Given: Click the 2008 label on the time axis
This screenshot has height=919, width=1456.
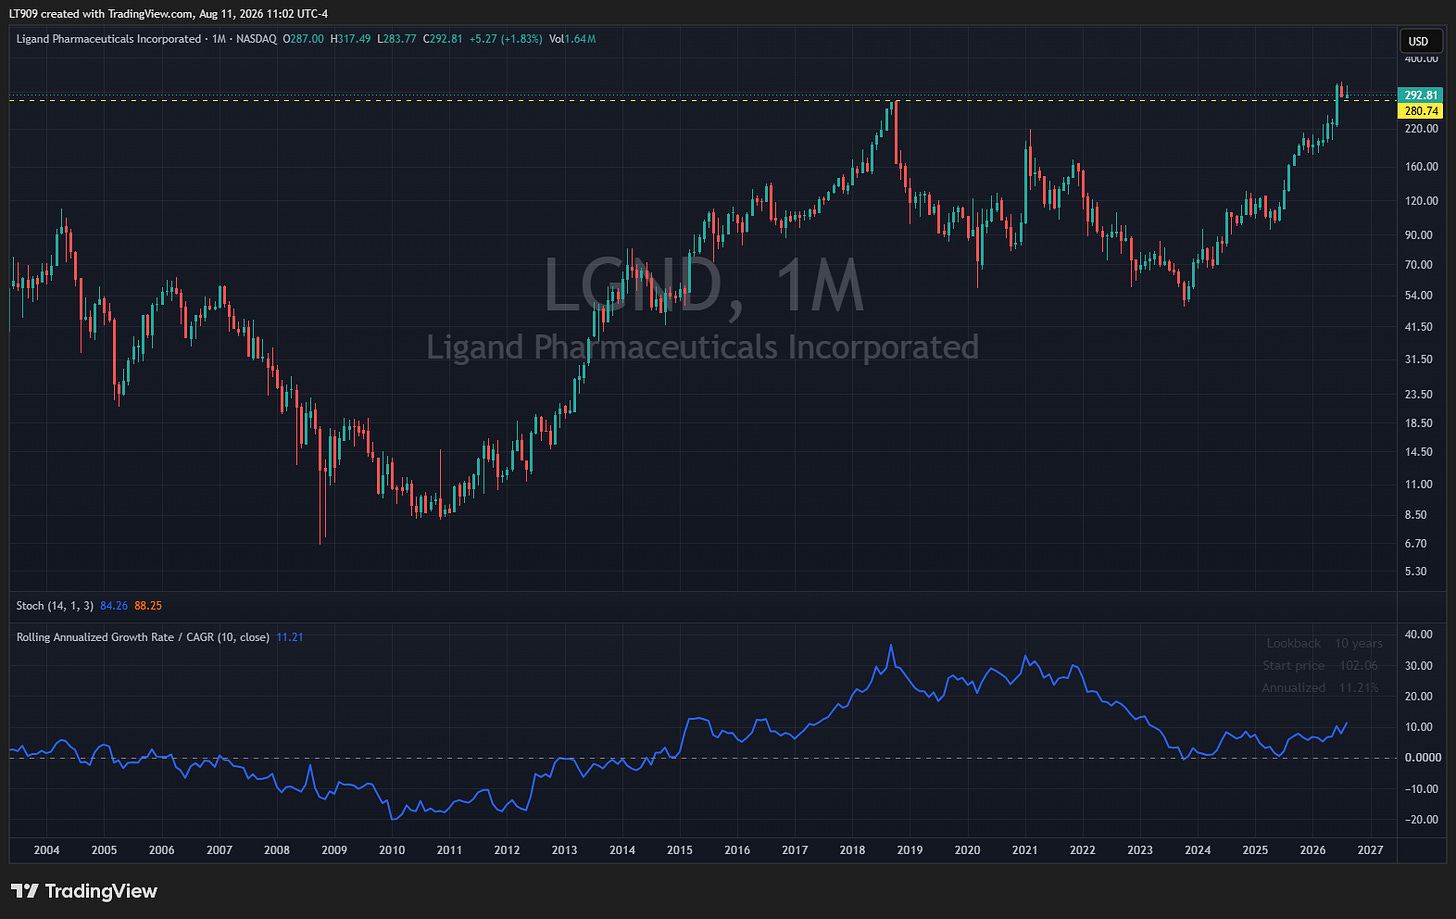Looking at the screenshot, I should (277, 851).
